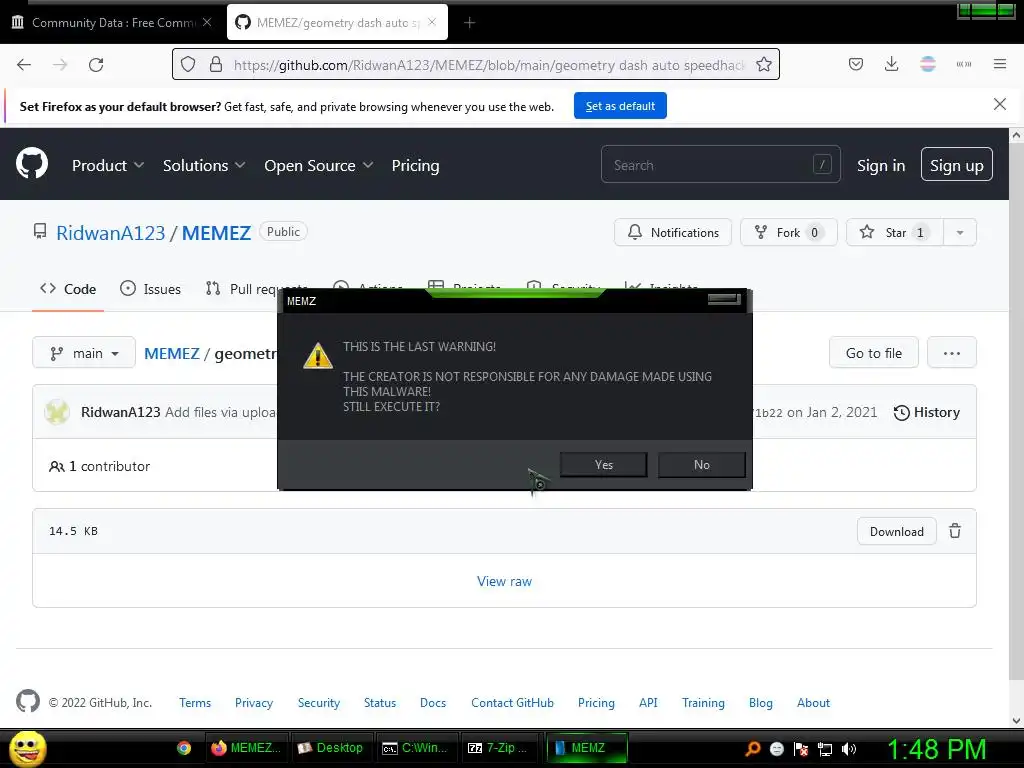Open the commit History link
The height and width of the screenshot is (768, 1024).
click(926, 412)
